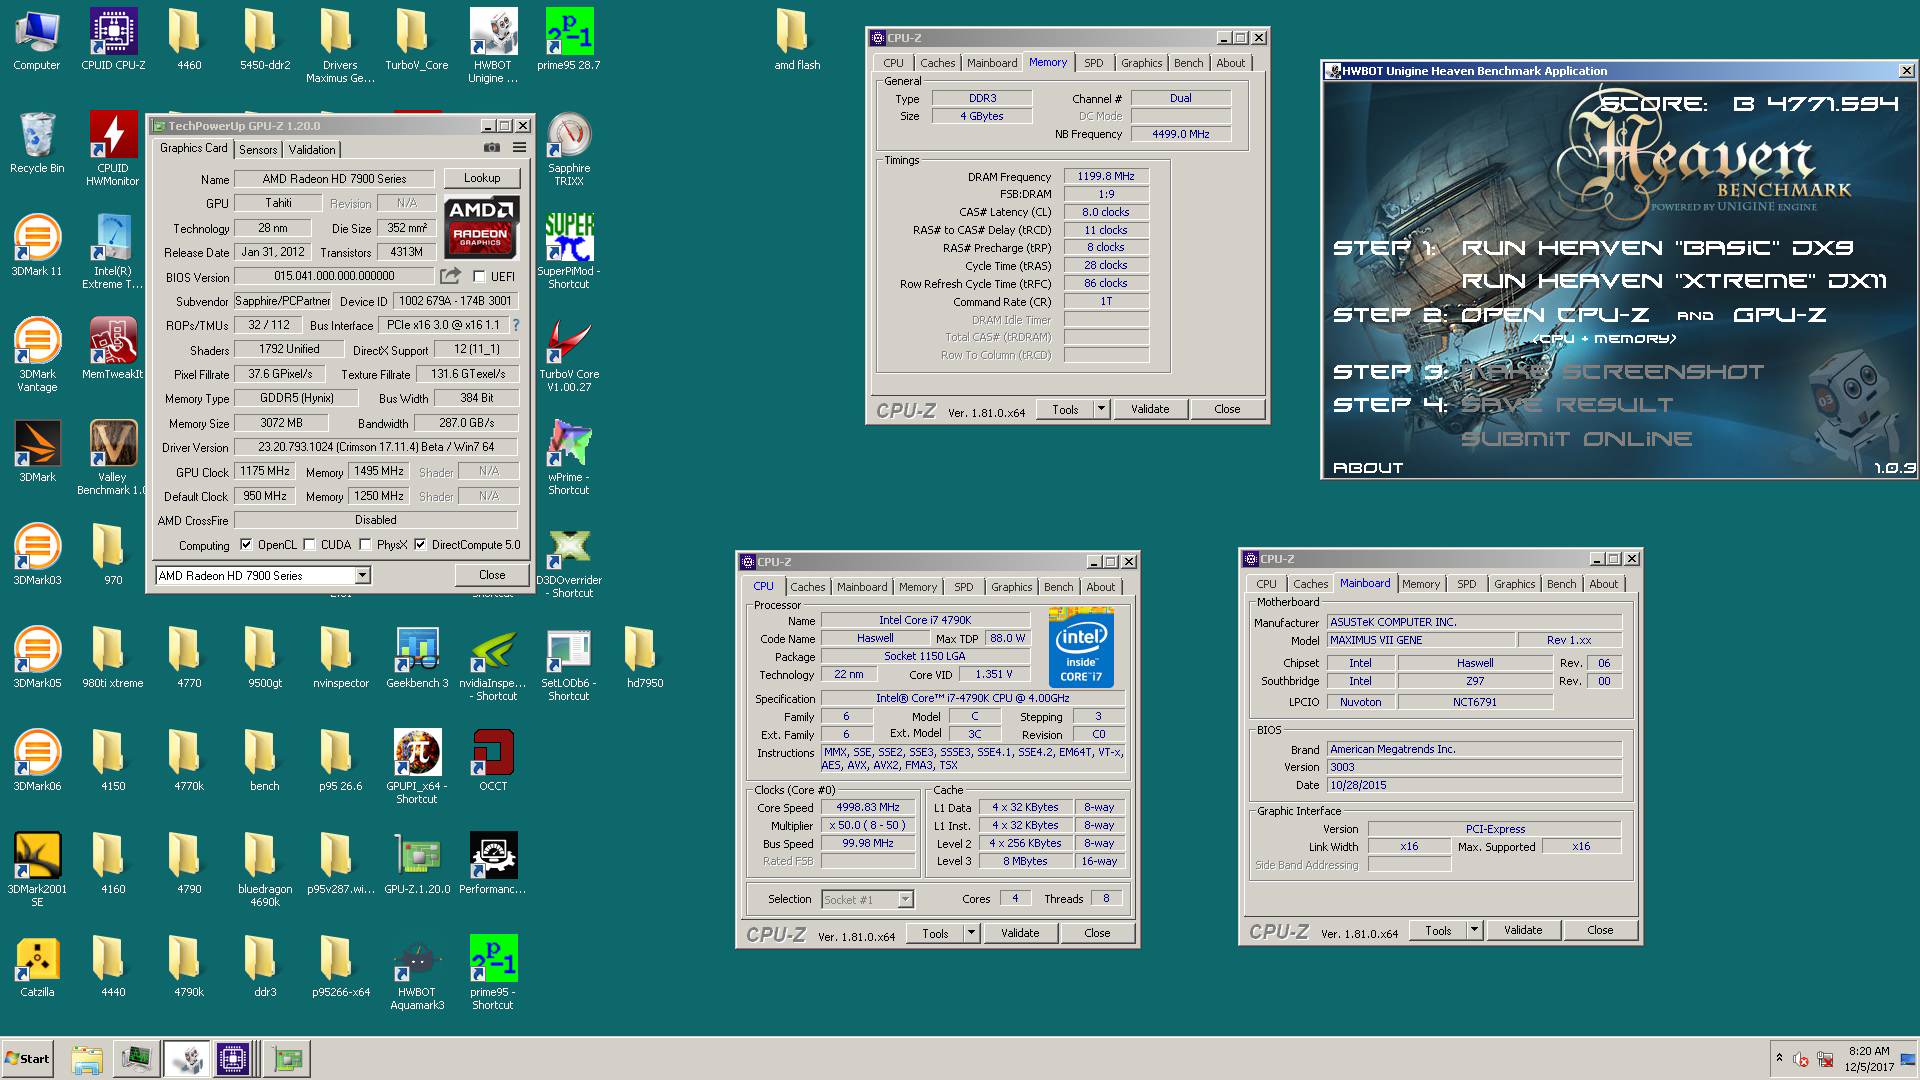Launch wPrime shortcut
This screenshot has width=1920, height=1080.
click(569, 457)
